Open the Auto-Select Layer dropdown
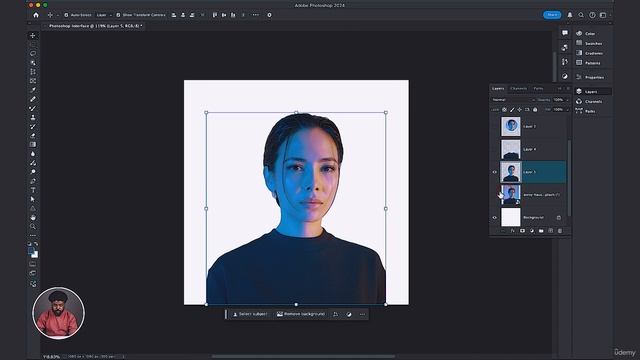640x360 pixels. pyautogui.click(x=104, y=15)
